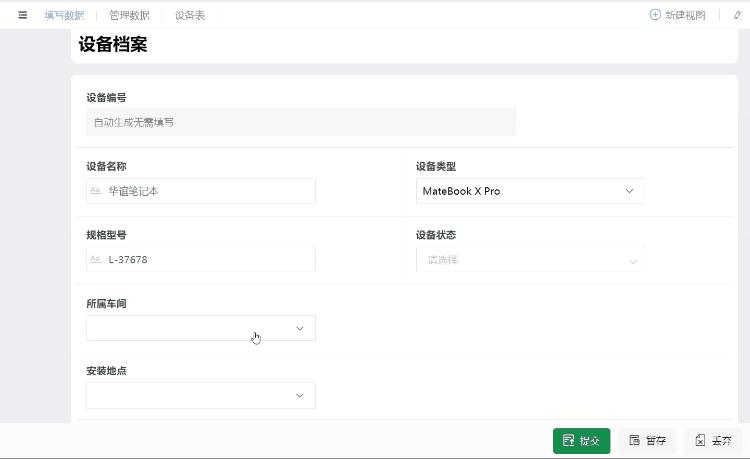This screenshot has height=459, width=750.
Task: Click the chevron arrow of 设备状态
Action: [x=633, y=262]
